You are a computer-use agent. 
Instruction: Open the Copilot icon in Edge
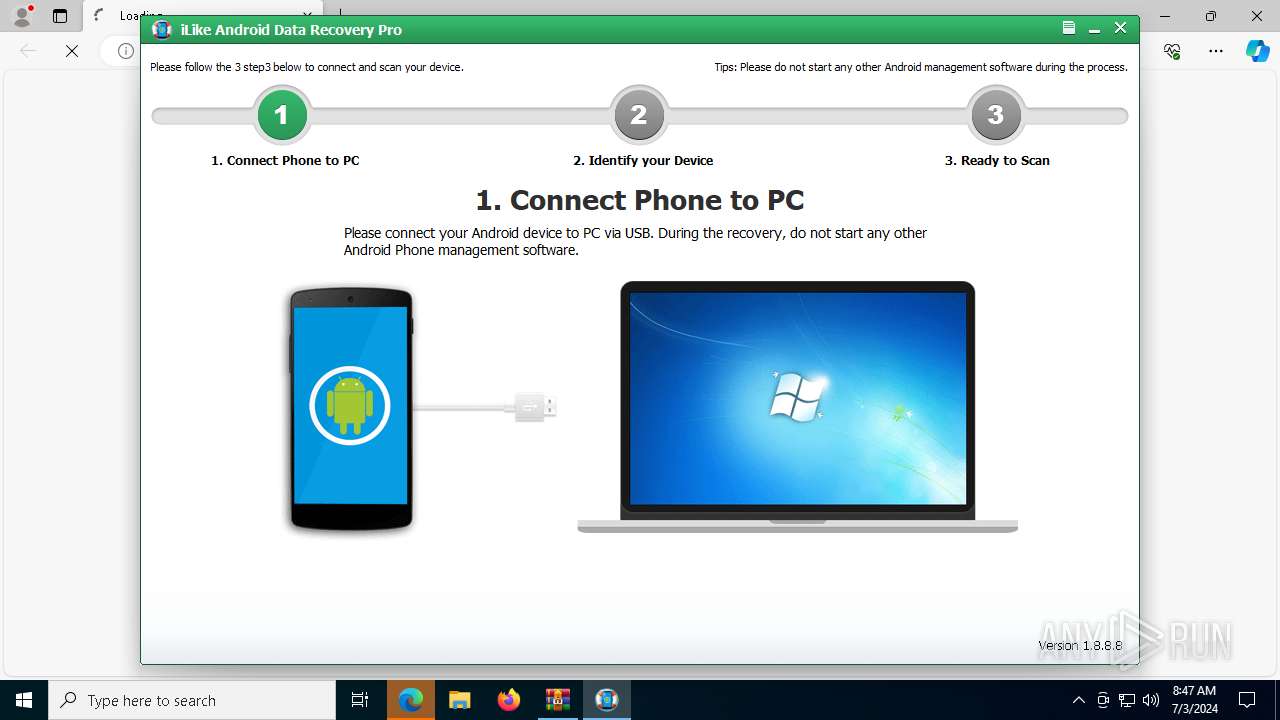point(1257,50)
